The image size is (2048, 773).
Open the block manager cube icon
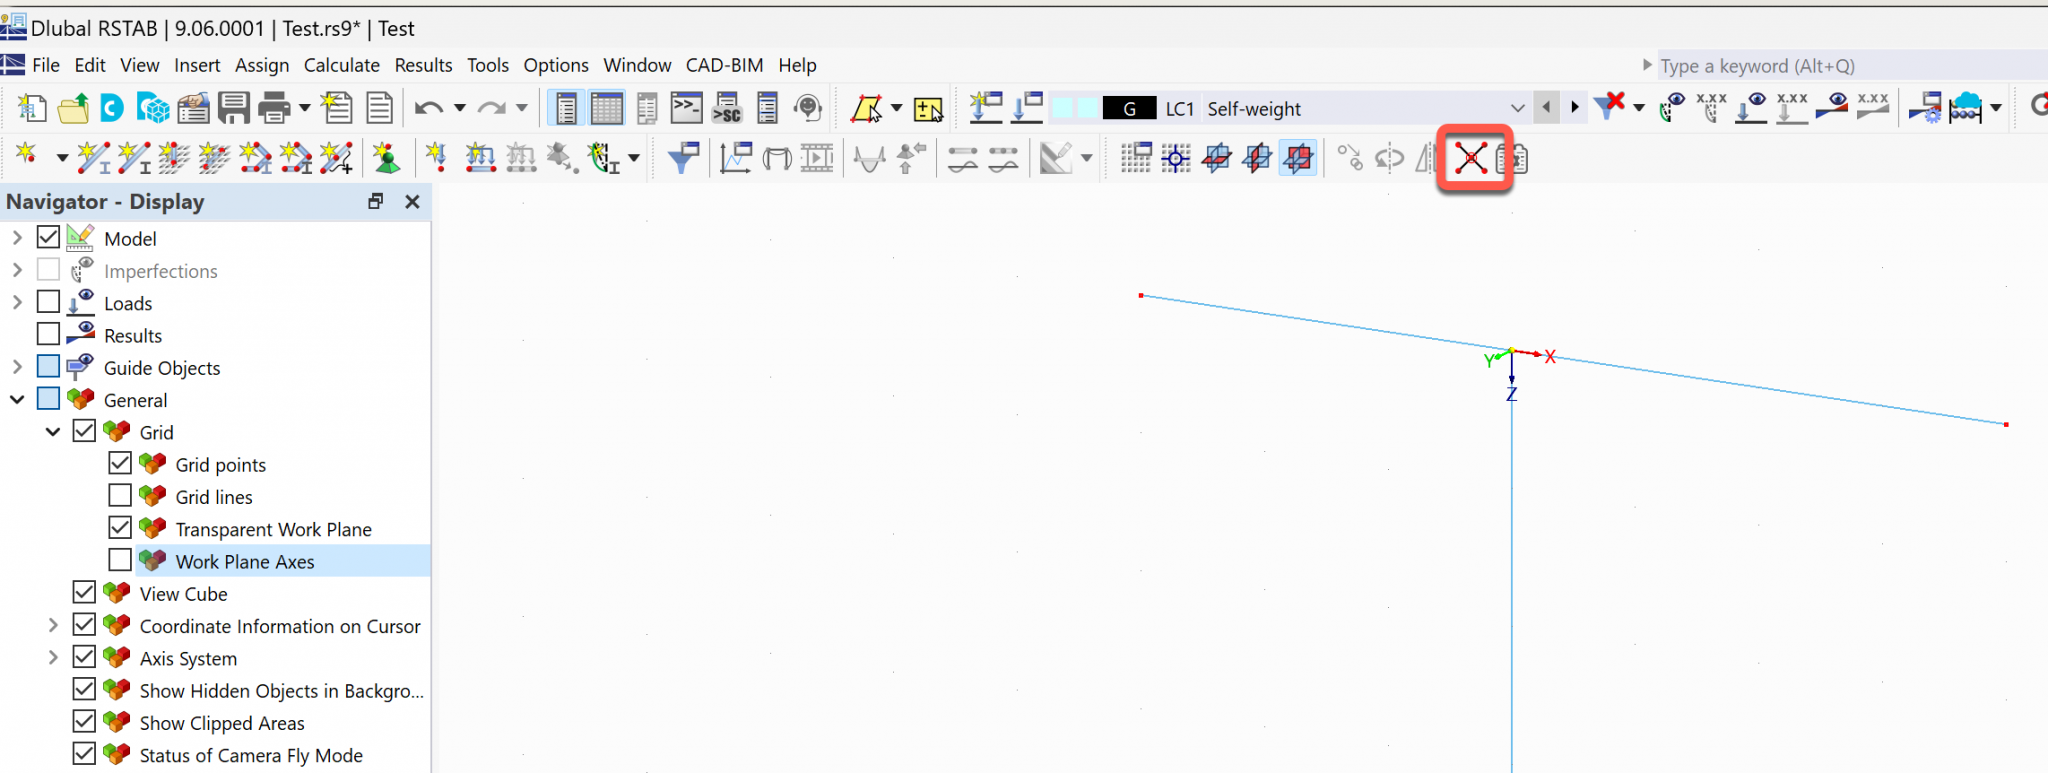click(153, 108)
